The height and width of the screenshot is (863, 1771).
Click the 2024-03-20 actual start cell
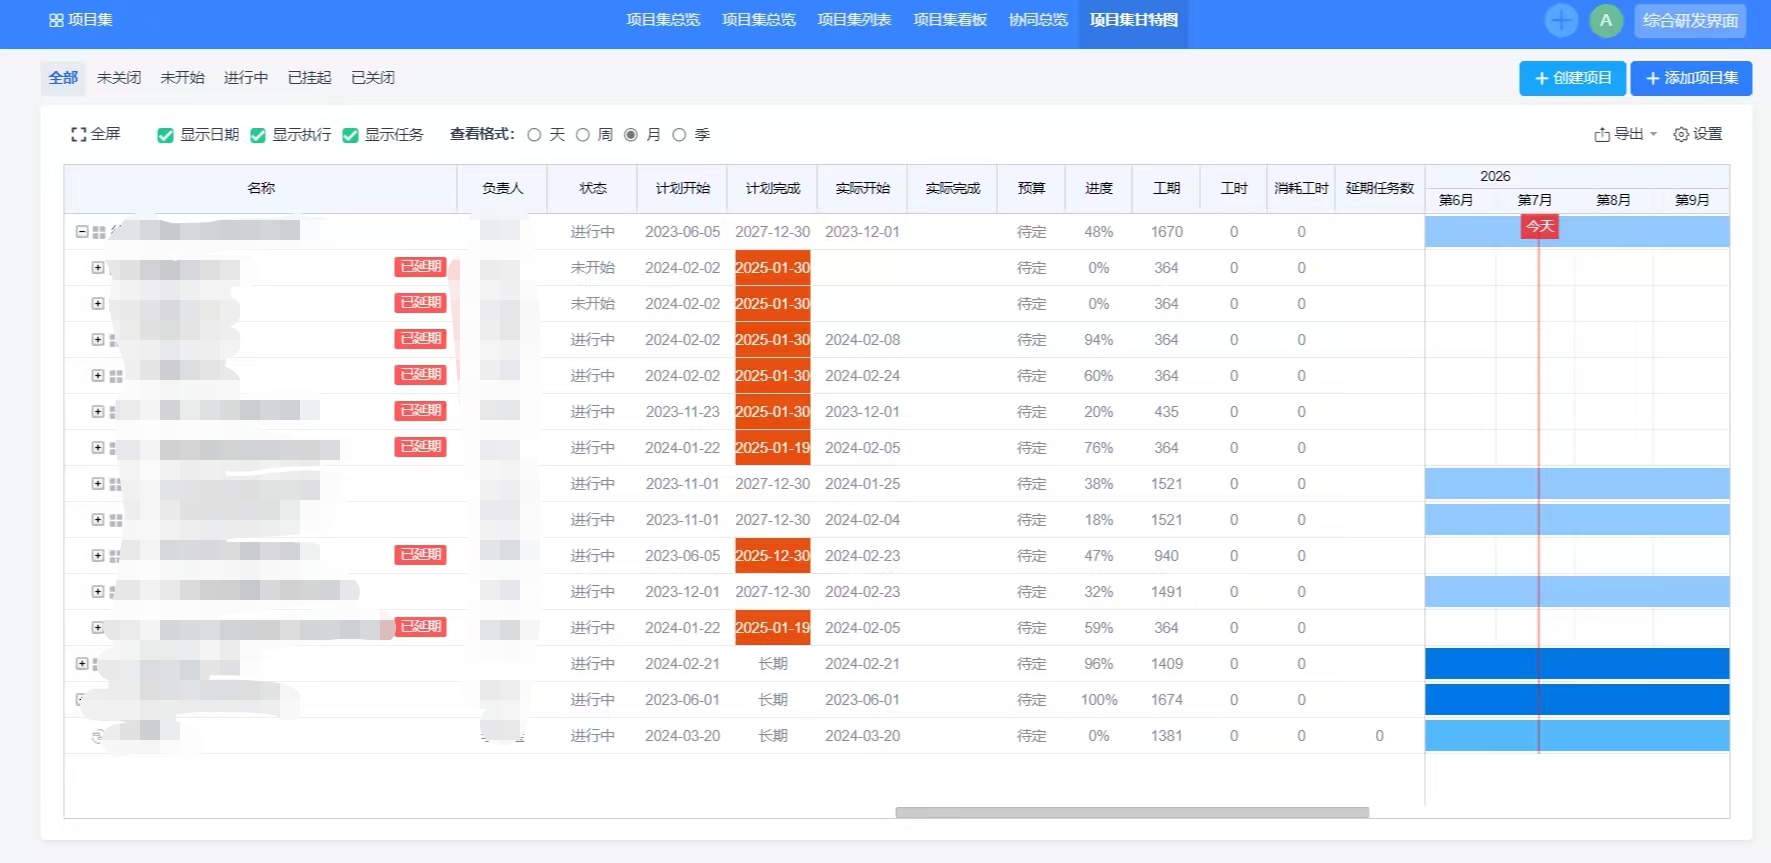coord(862,736)
